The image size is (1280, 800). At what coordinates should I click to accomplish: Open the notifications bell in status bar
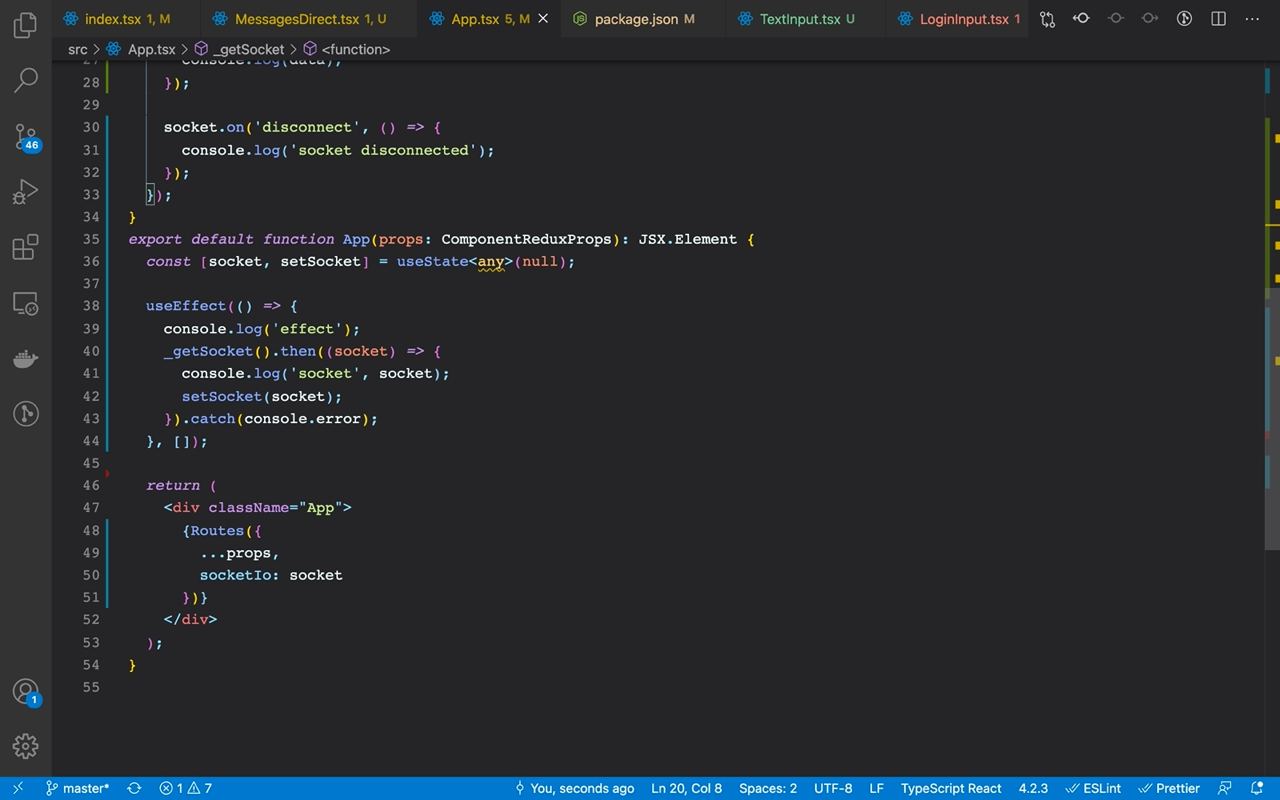click(1257, 788)
